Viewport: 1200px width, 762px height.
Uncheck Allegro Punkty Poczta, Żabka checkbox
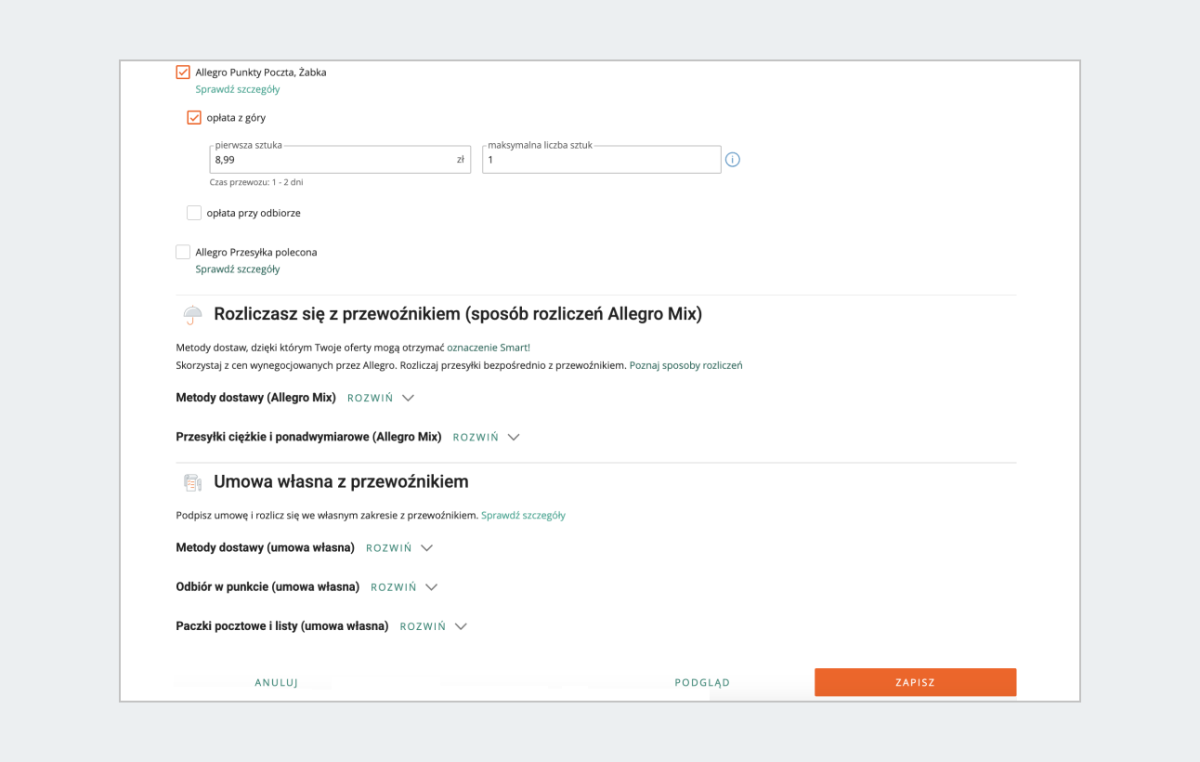(x=183, y=72)
